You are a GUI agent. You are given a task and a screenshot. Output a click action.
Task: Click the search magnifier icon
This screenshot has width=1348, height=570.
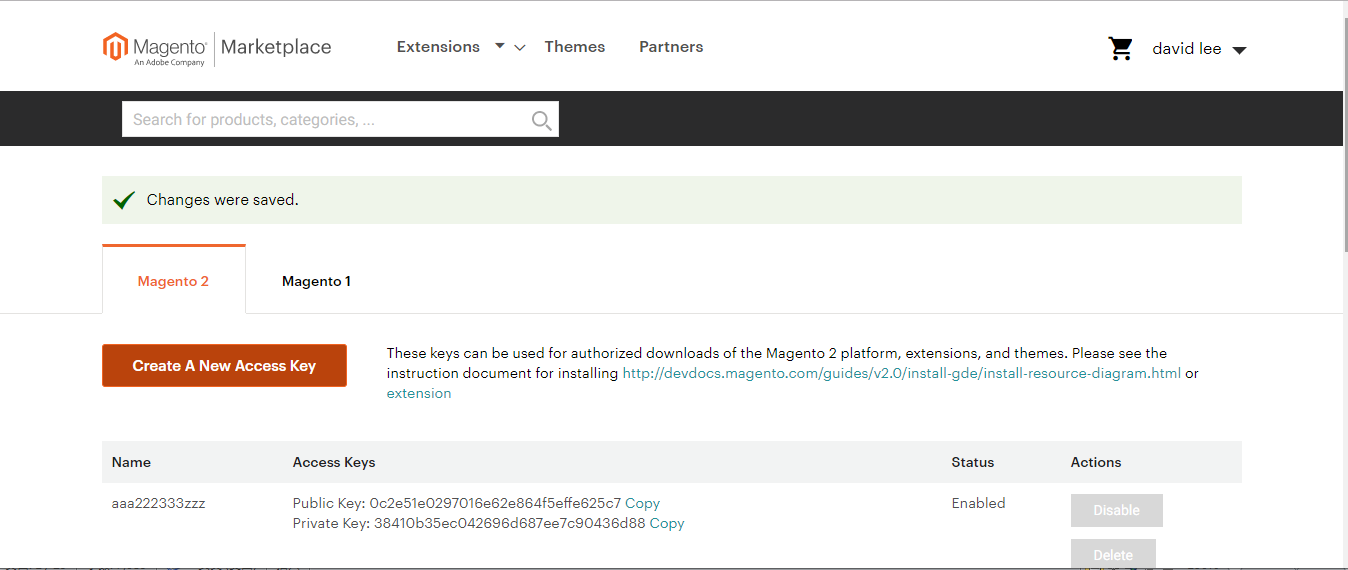[x=541, y=120]
